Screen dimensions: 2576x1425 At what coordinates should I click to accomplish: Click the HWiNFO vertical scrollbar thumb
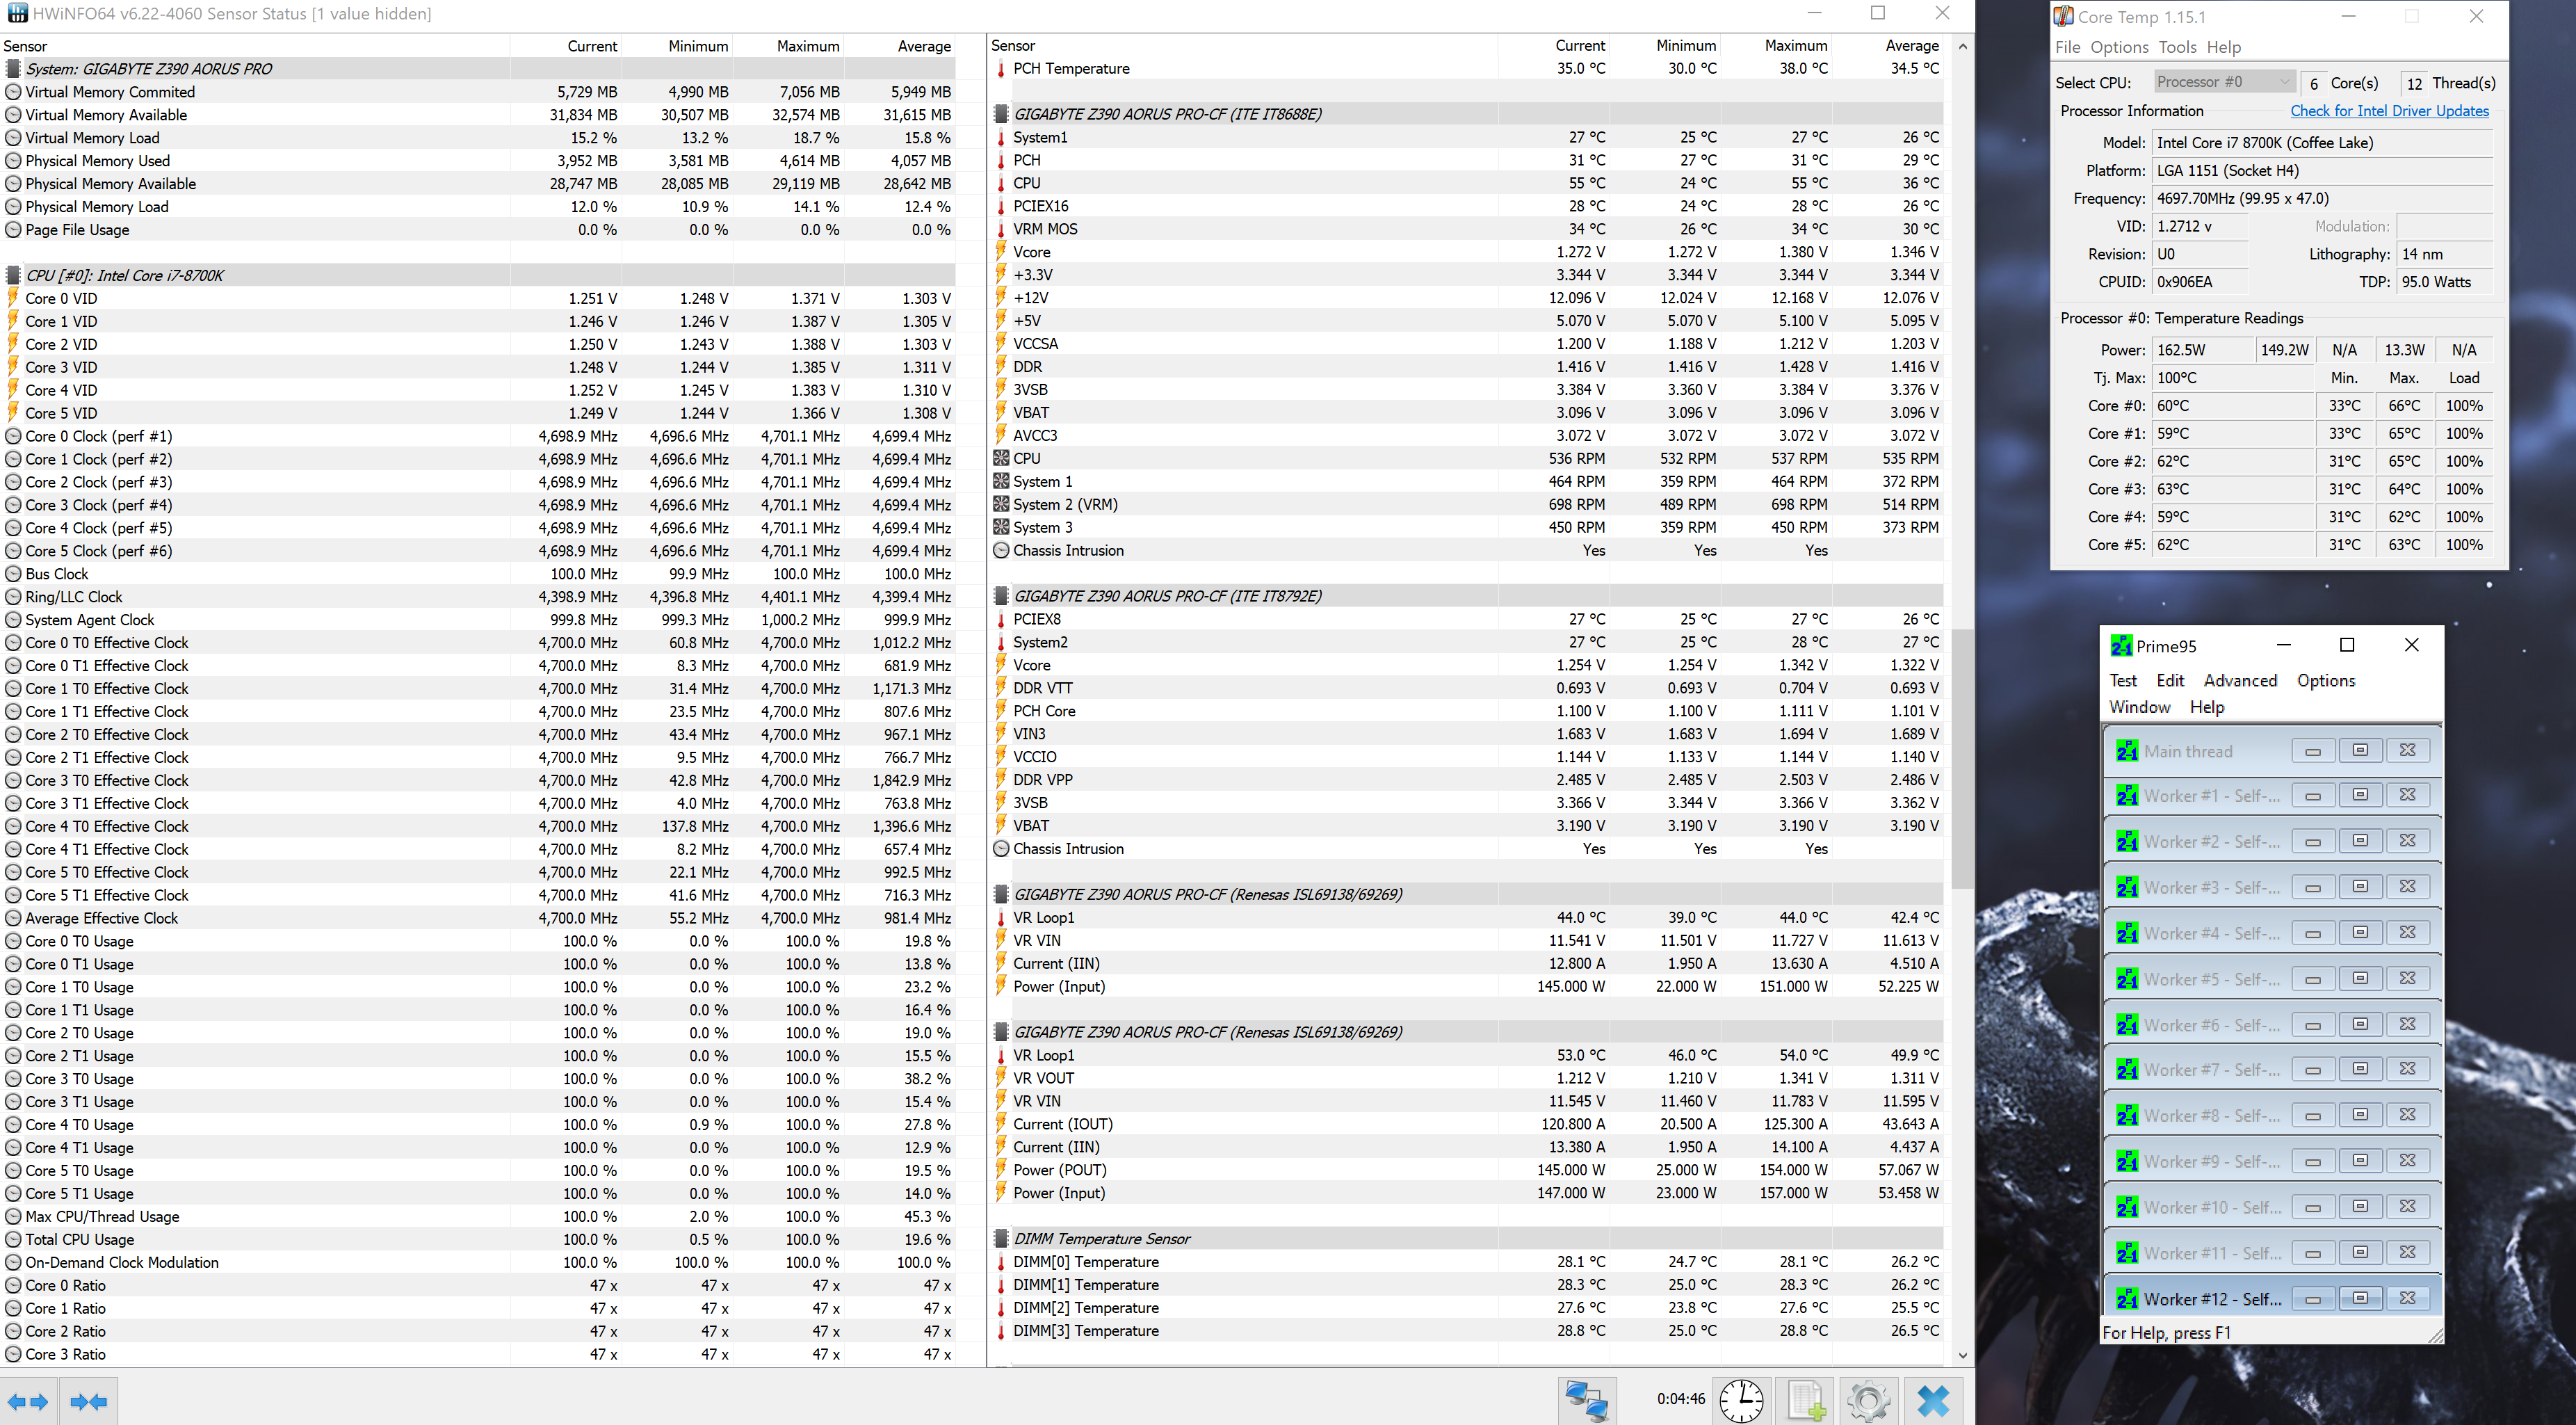pos(1962,758)
